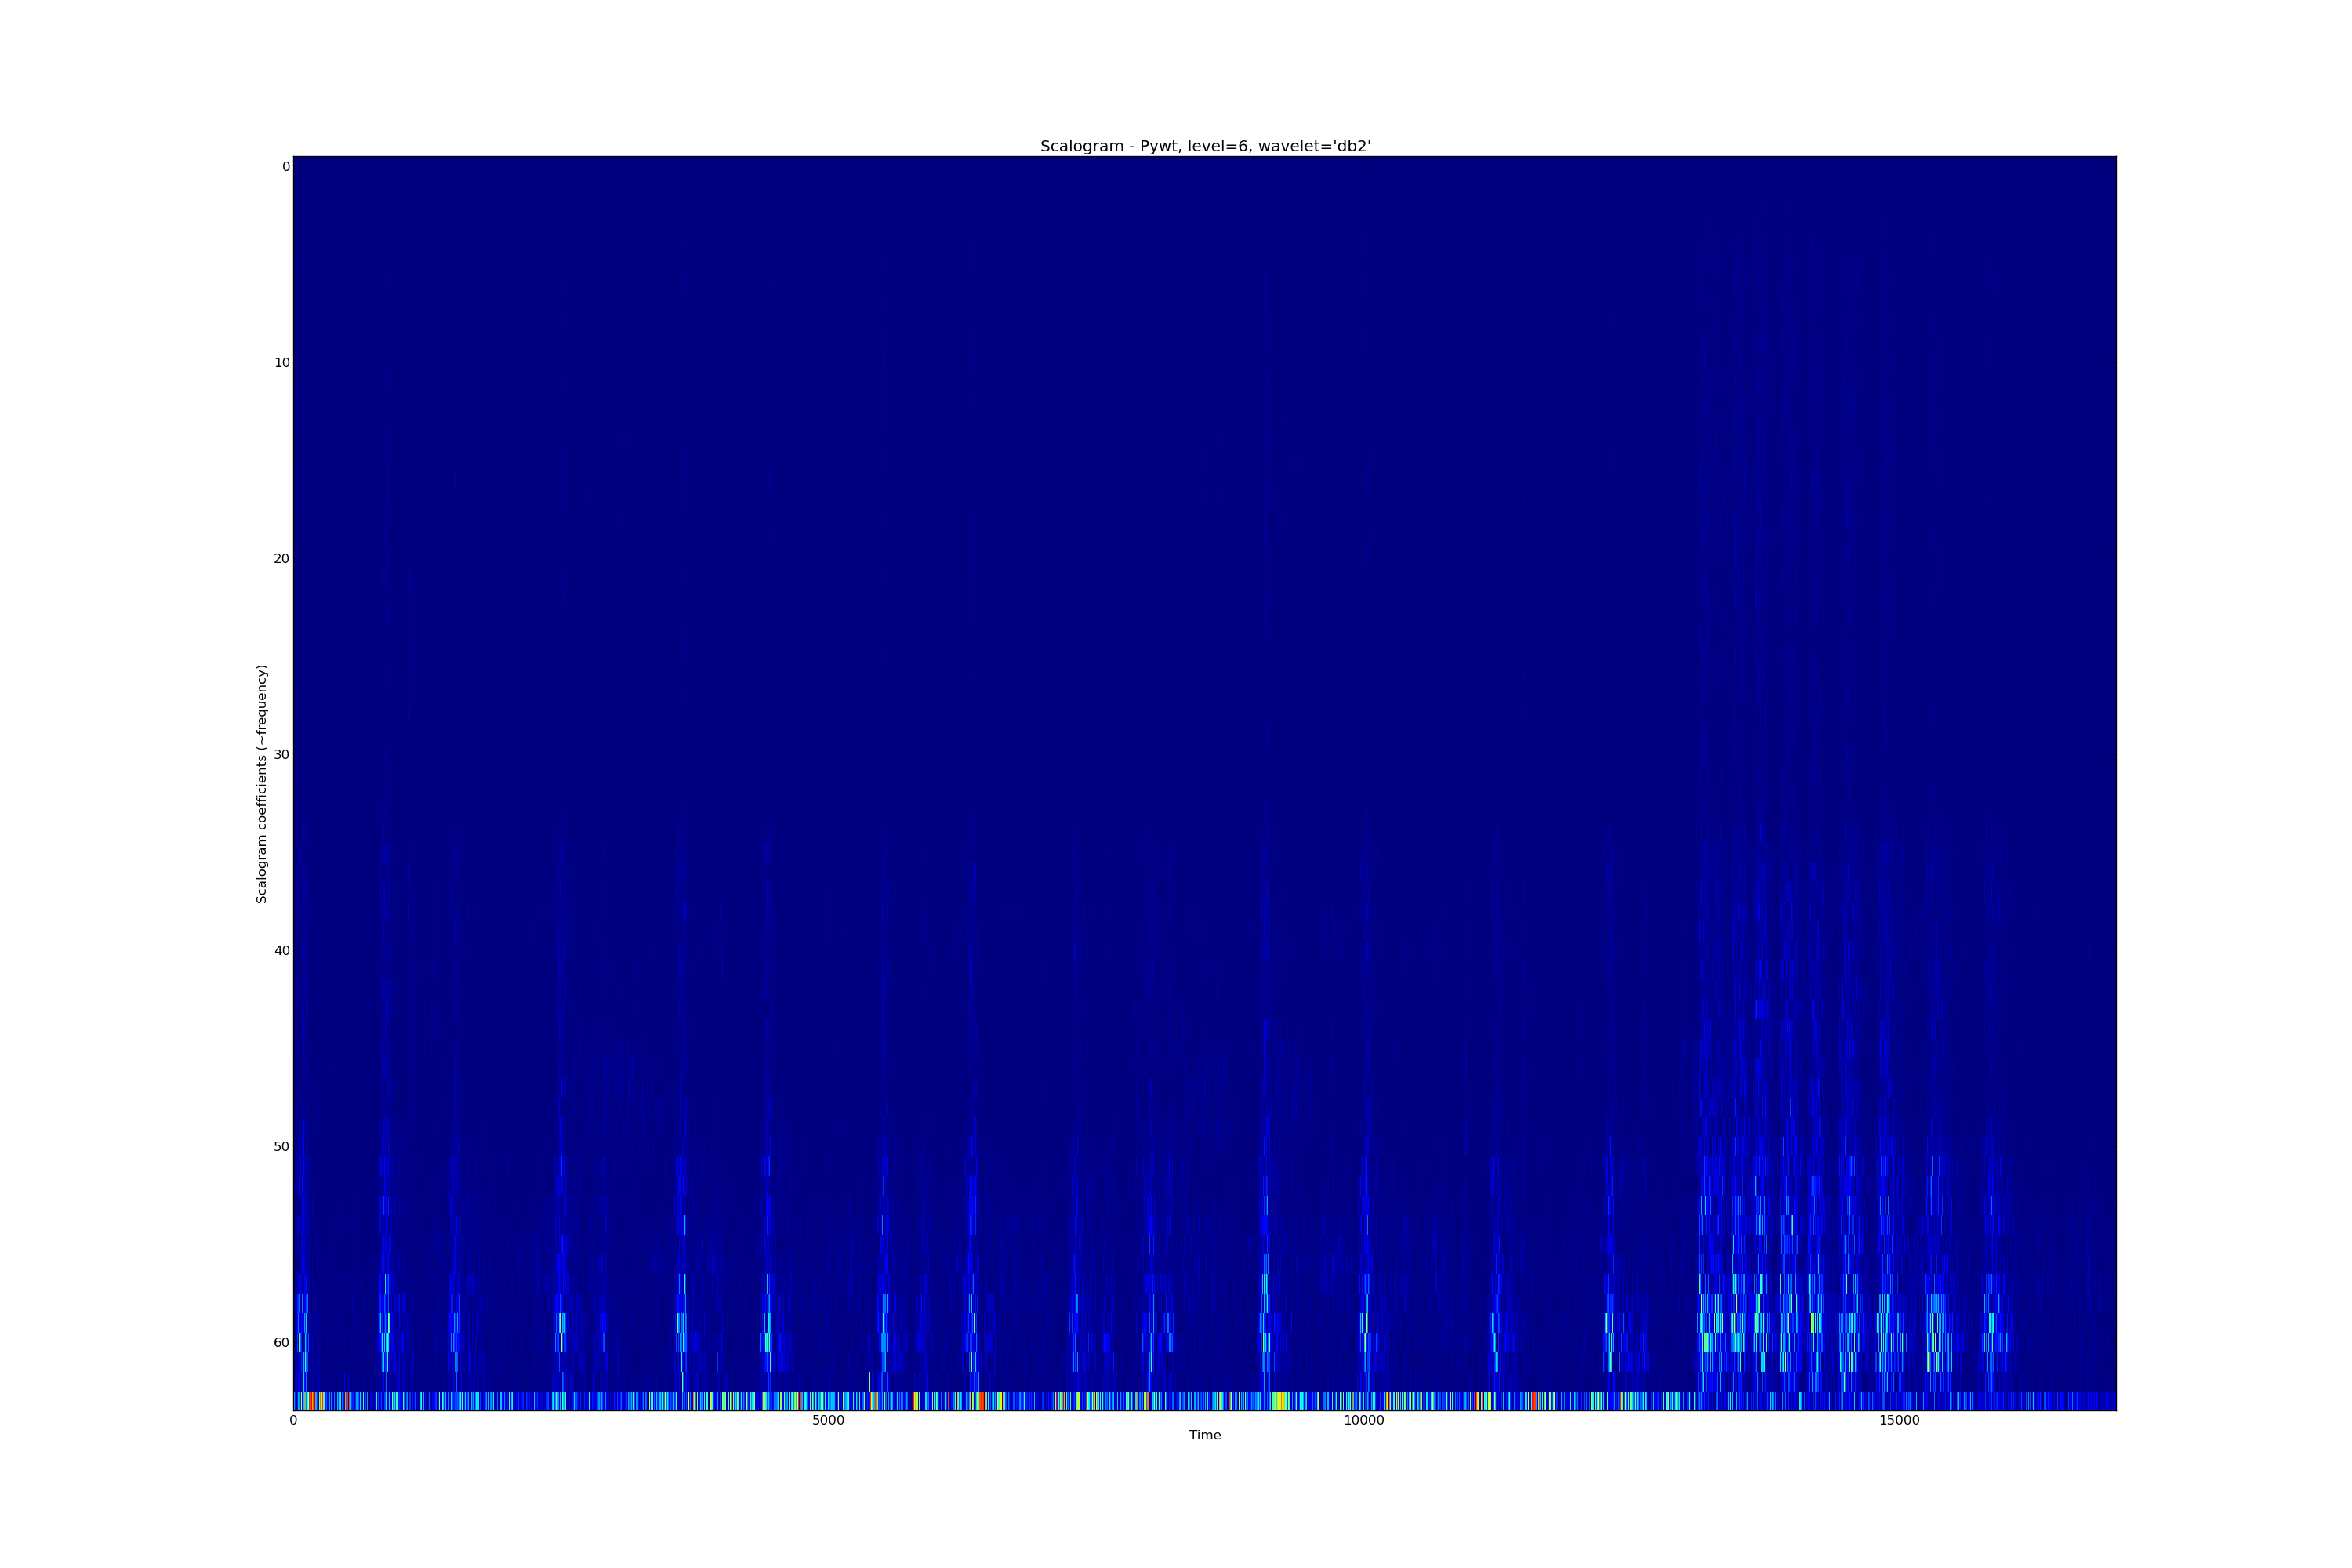
Task: Click the x-axis tick label 5000
Action: 828,1421
